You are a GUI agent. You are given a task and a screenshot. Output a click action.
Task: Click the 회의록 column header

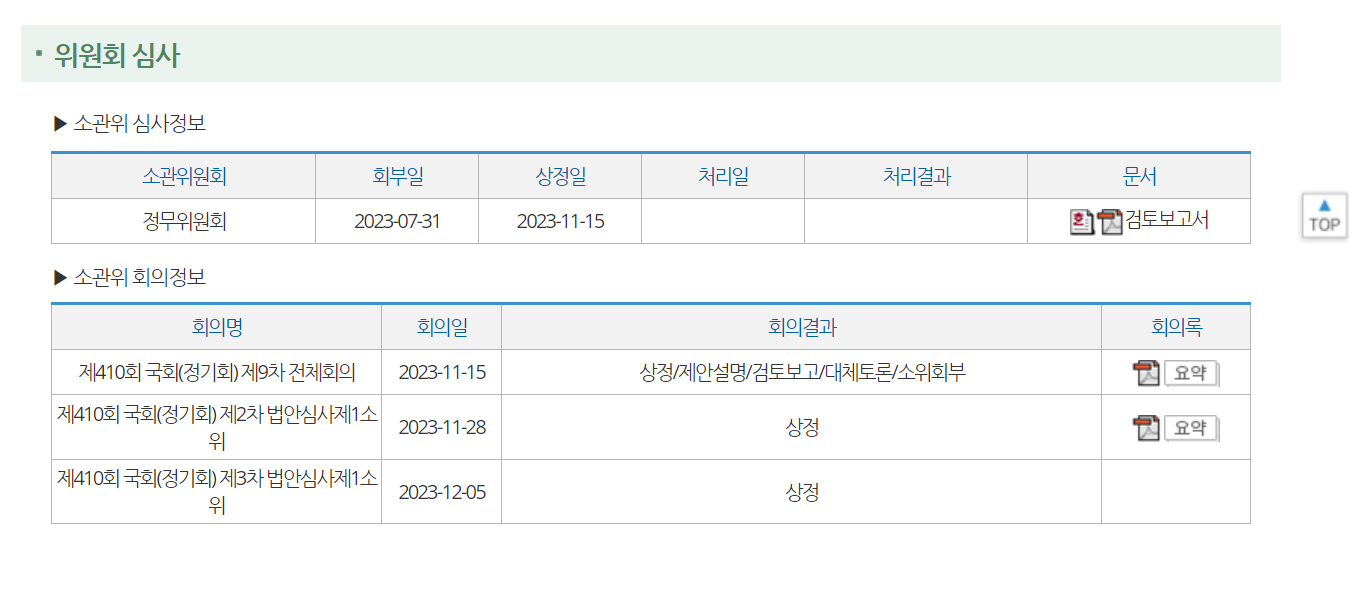(x=1176, y=327)
